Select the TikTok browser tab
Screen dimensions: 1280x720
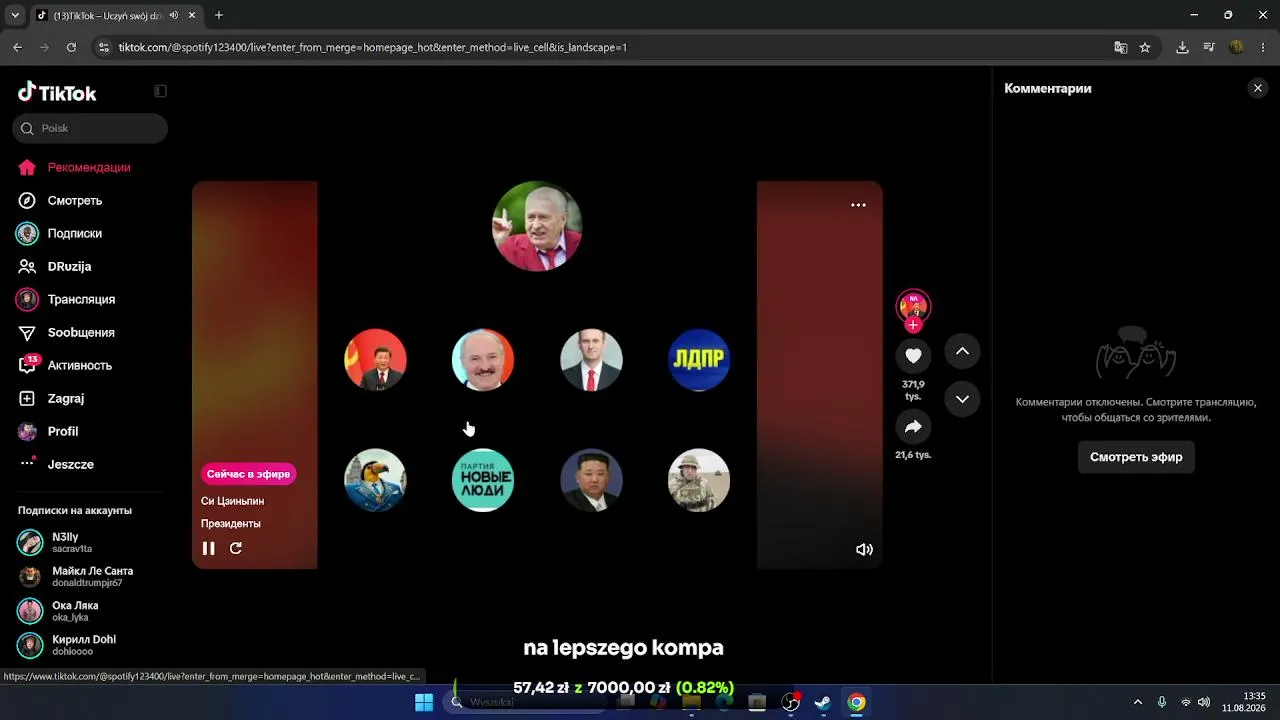115,15
